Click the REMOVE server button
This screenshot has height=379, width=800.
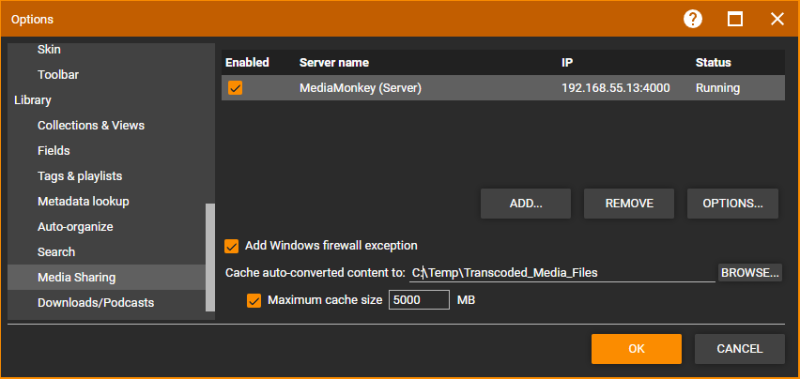point(629,204)
